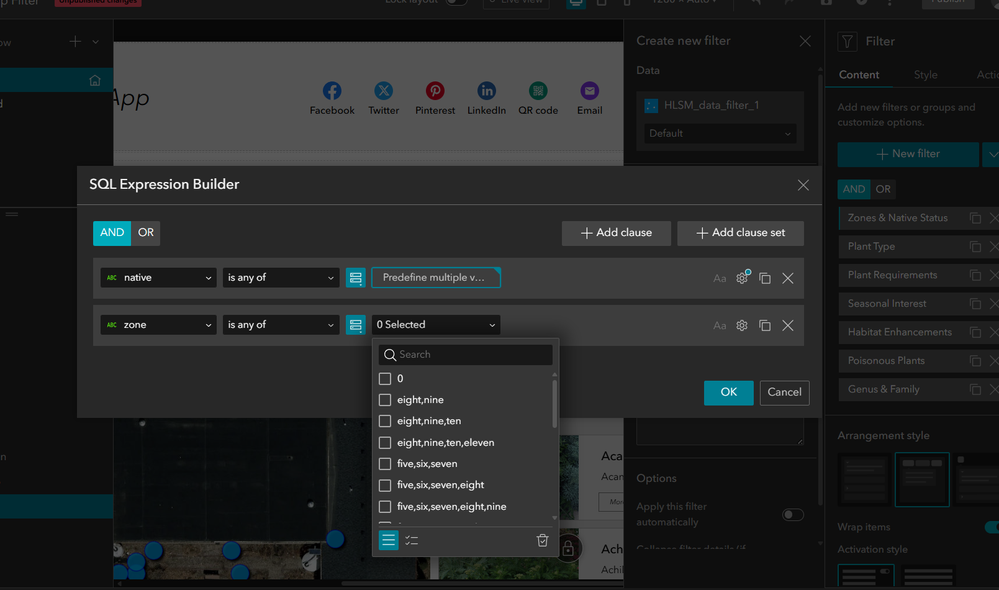Open settings gear for native clause

tap(742, 278)
